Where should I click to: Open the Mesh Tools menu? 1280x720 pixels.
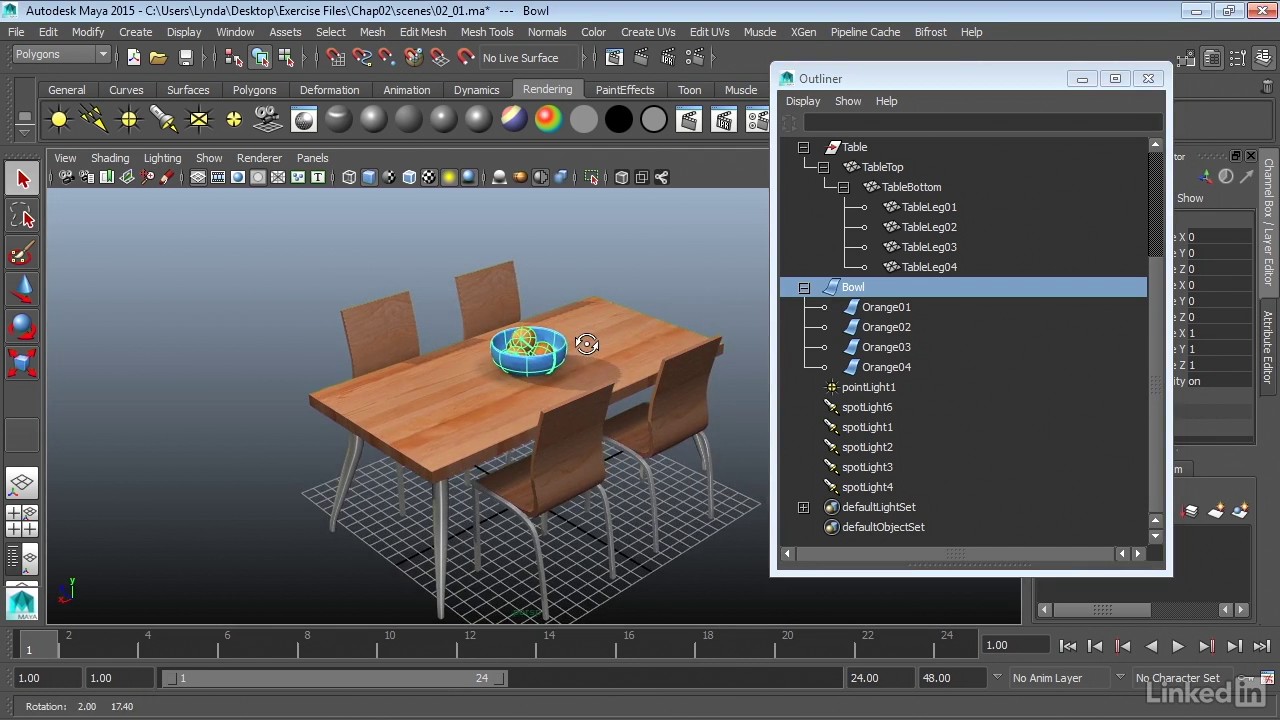coord(486,32)
